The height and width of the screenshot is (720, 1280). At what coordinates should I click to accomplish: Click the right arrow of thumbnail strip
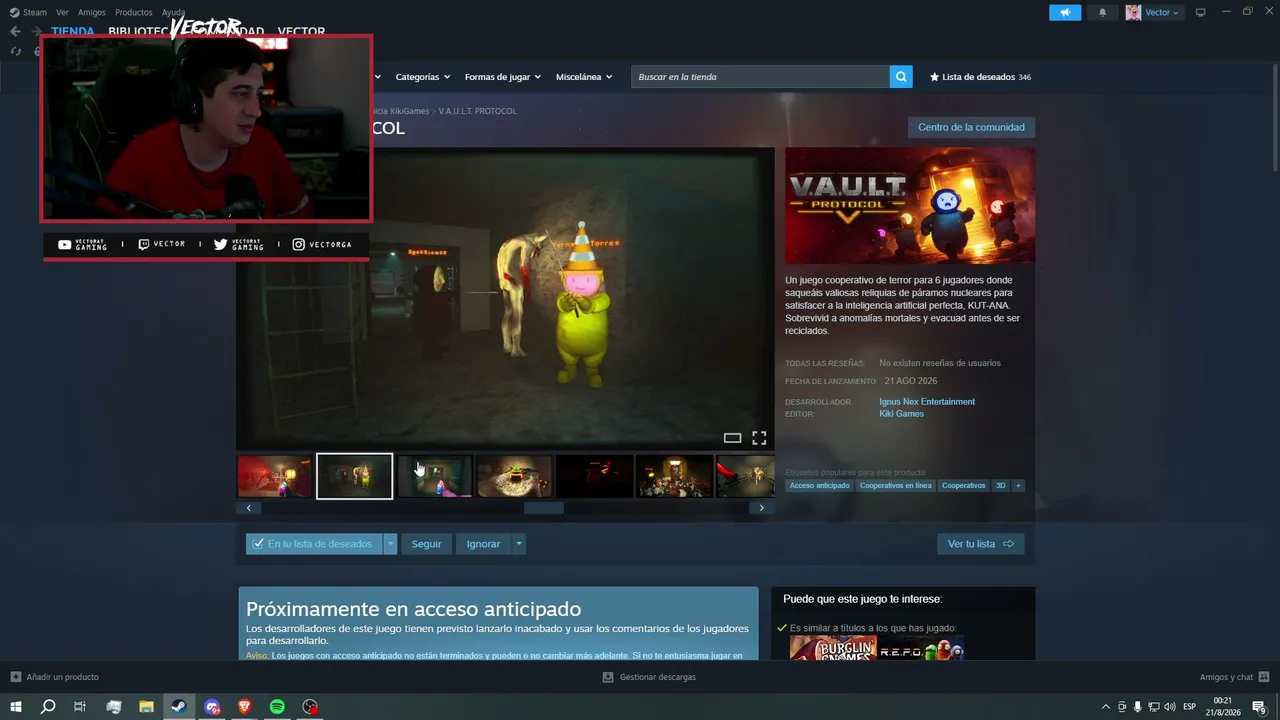[x=762, y=508]
